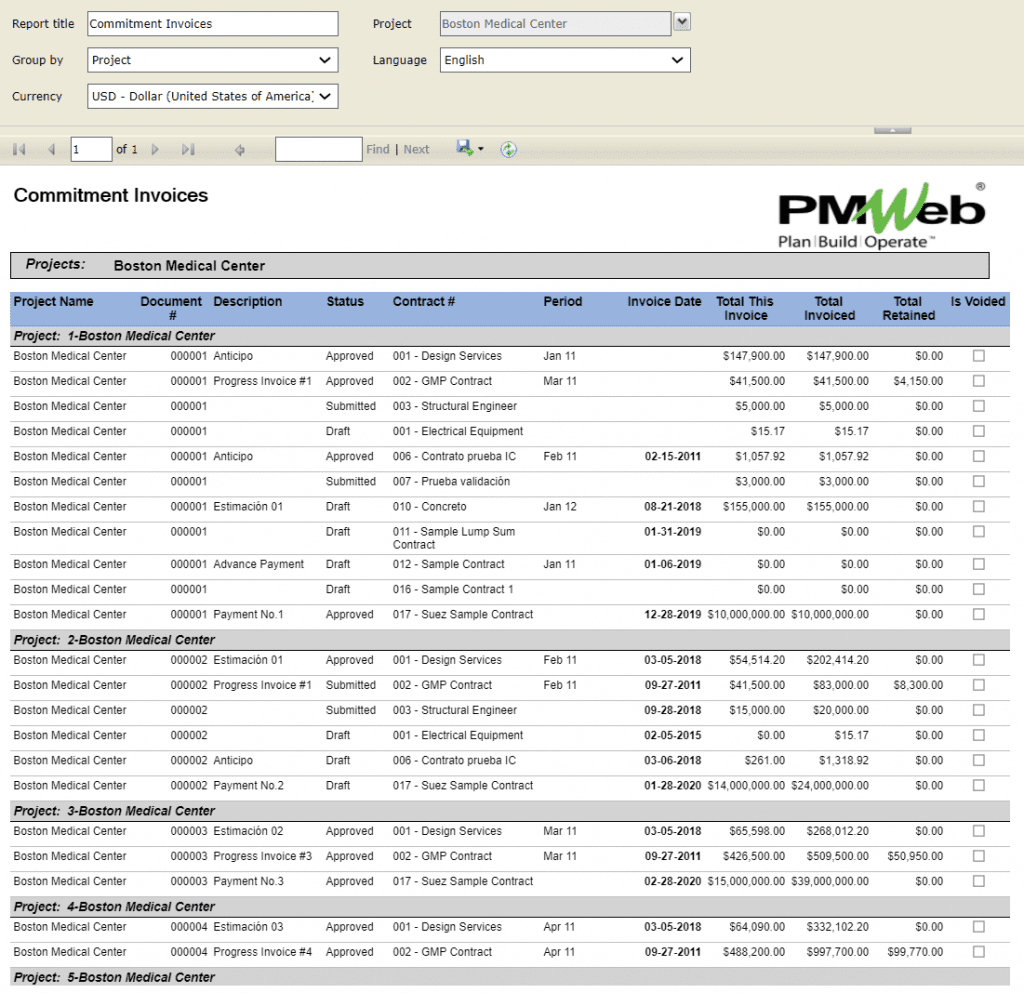Click document number 000004 for Estimación 03

189,927
